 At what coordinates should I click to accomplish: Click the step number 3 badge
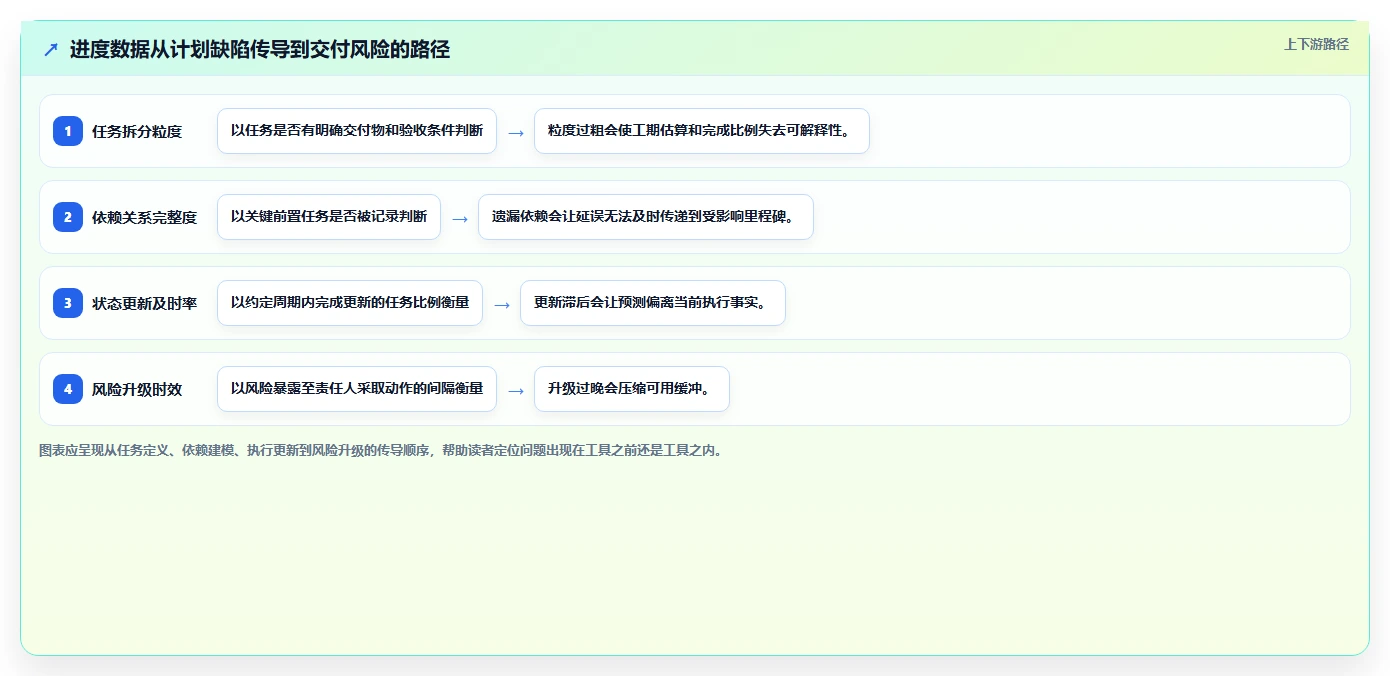[68, 303]
